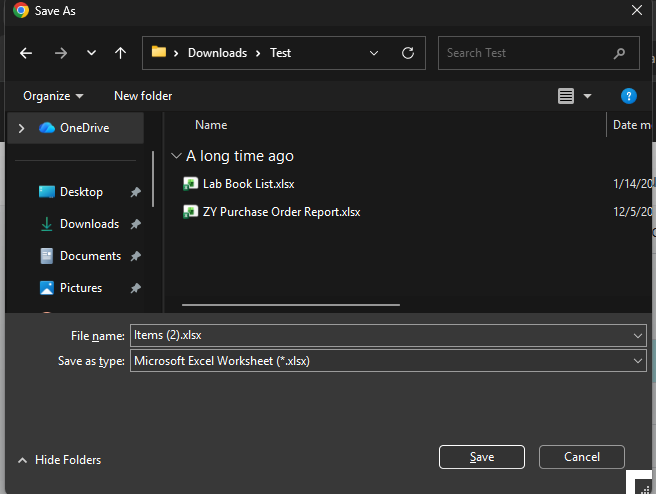Open the Organize menu
Viewport: 656px width, 494px height.
click(x=53, y=96)
